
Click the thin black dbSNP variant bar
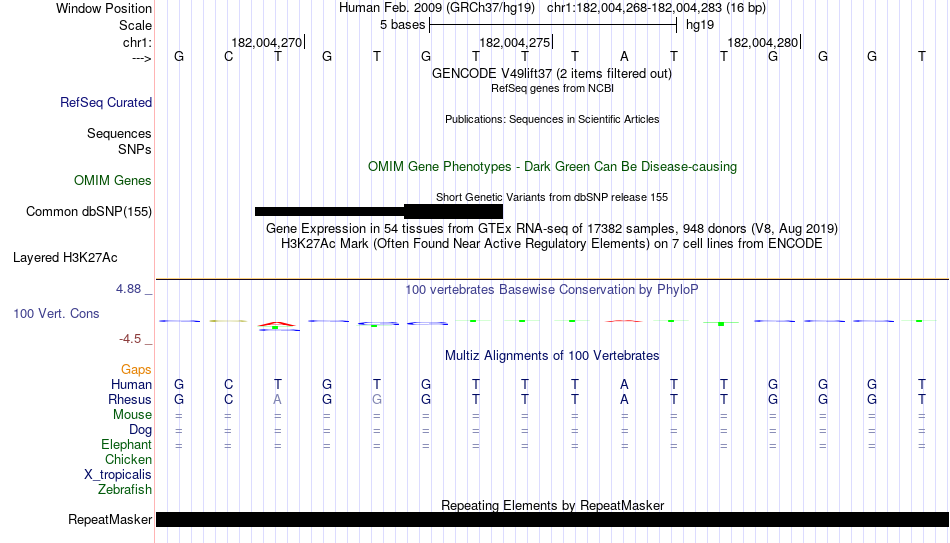[x=329, y=212]
